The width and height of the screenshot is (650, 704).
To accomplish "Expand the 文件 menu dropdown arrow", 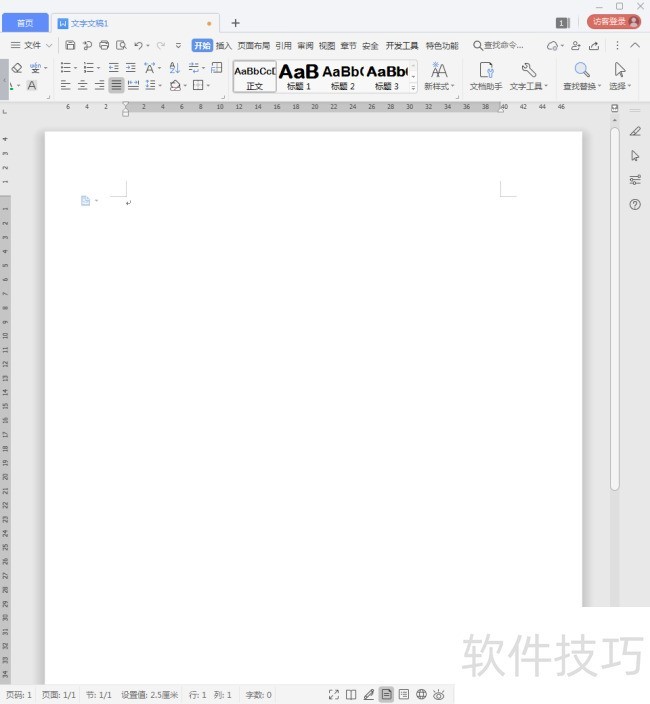I will click(x=49, y=45).
